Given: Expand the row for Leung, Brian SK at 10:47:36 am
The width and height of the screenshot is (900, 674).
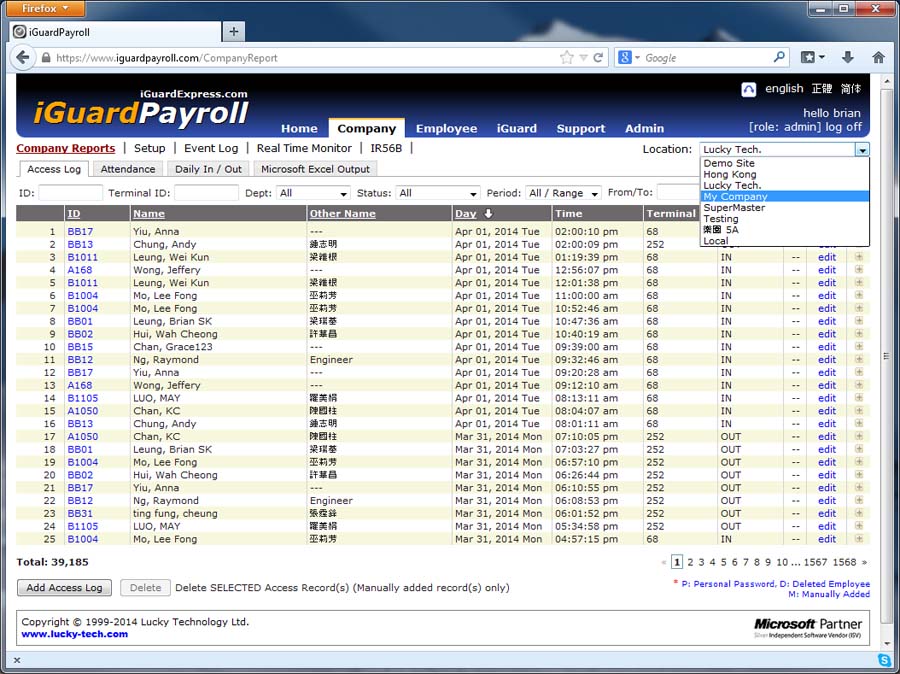Looking at the screenshot, I should (859, 321).
